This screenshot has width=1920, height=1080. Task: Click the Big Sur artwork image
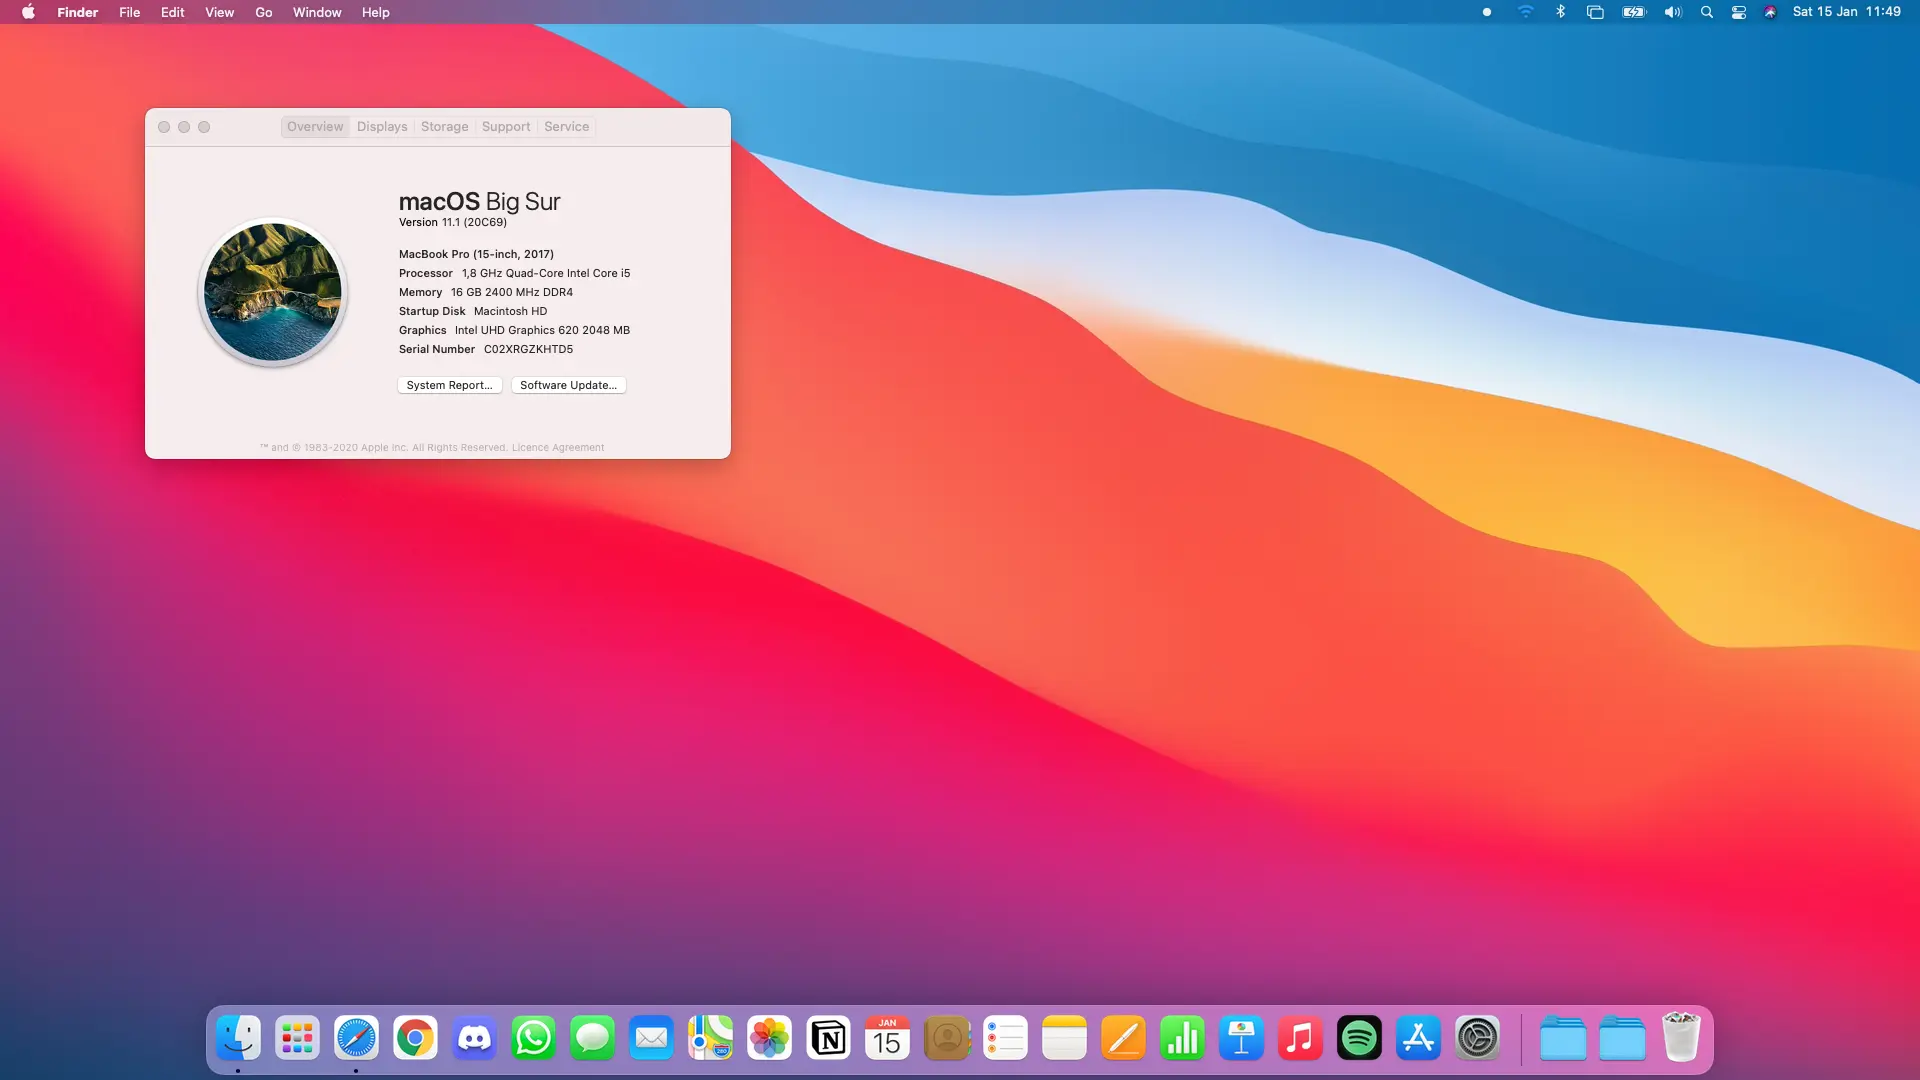(x=272, y=292)
